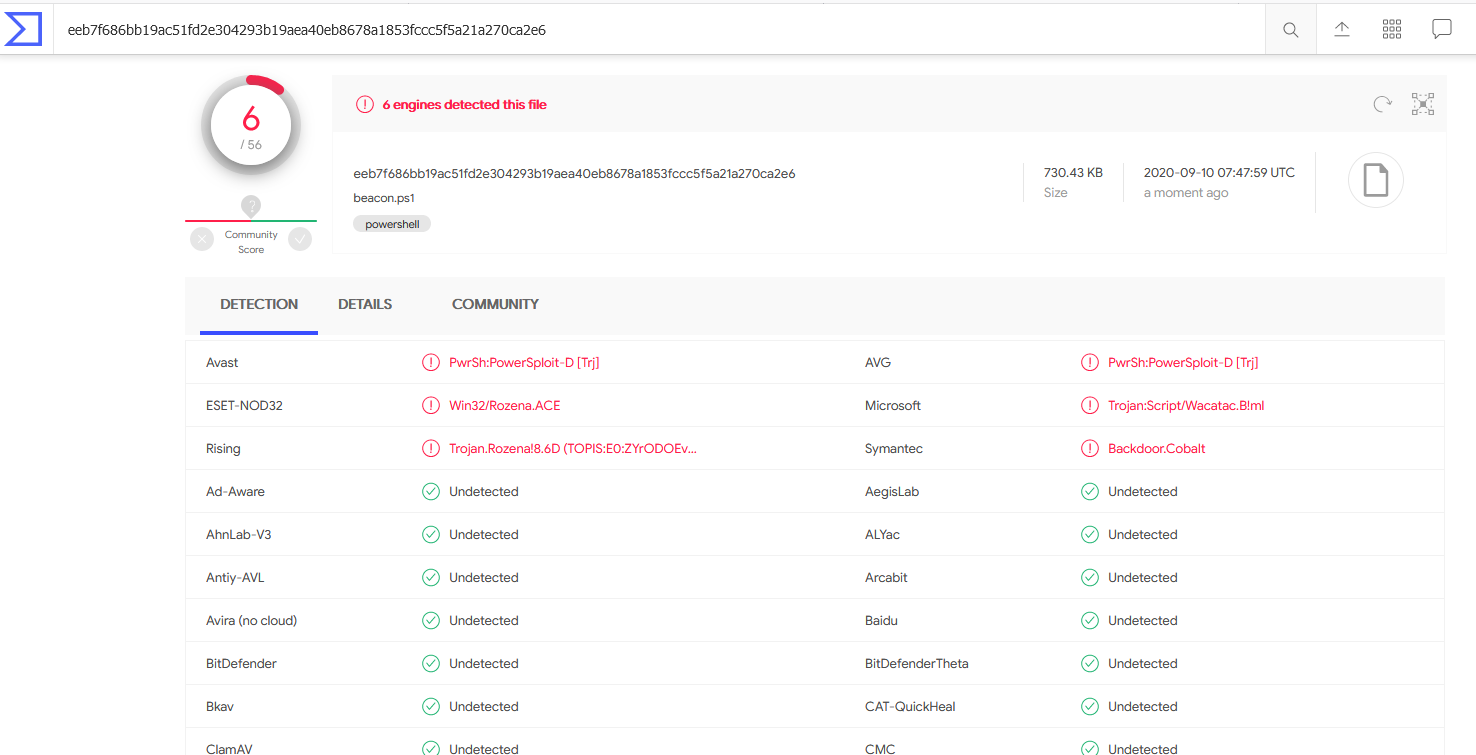Vote harmless with community check icon

(x=300, y=239)
